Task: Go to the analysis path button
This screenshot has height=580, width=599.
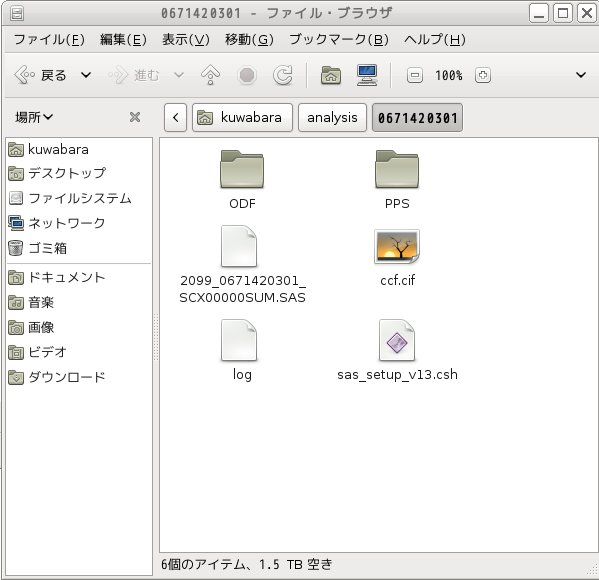Action: coord(332,117)
